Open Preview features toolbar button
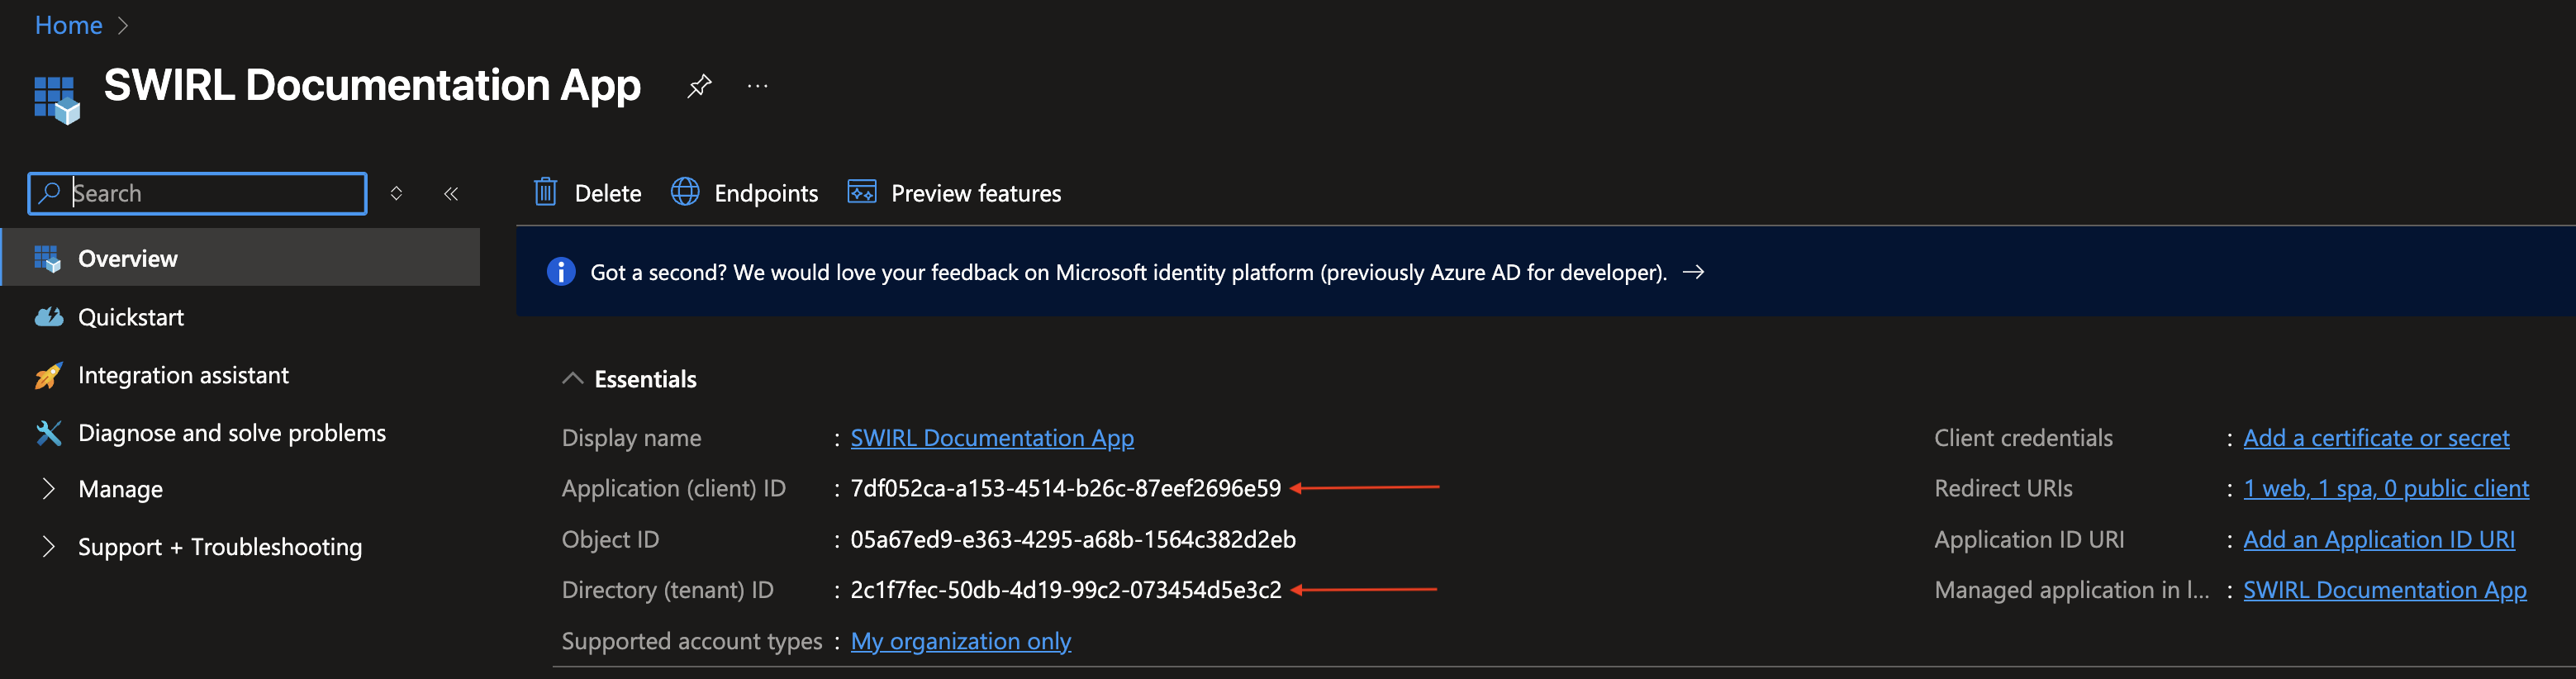Viewport: 2576px width, 679px height. (955, 193)
